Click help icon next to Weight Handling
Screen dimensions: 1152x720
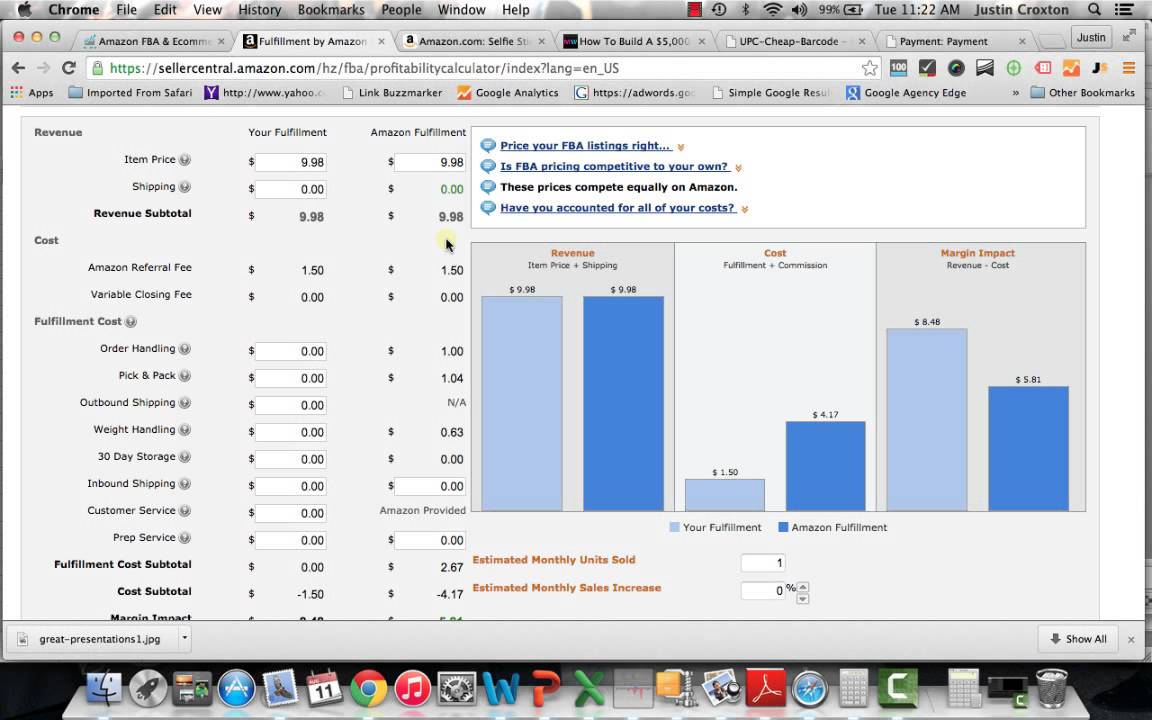click(x=185, y=430)
